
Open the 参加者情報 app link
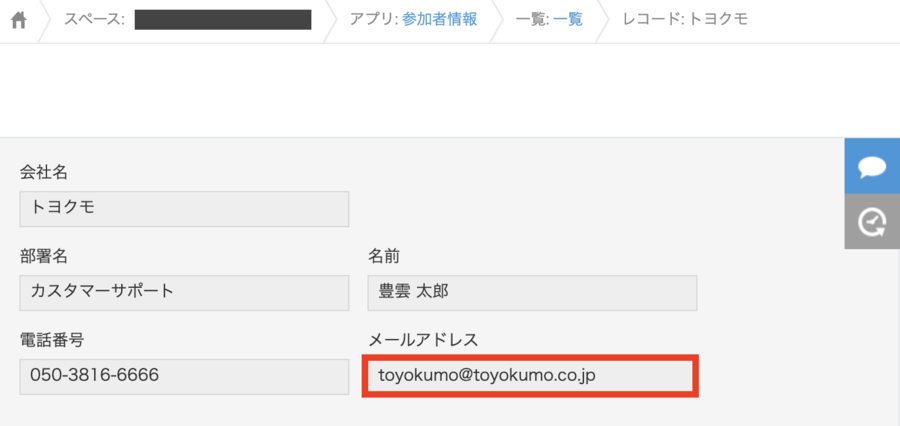[x=440, y=20]
